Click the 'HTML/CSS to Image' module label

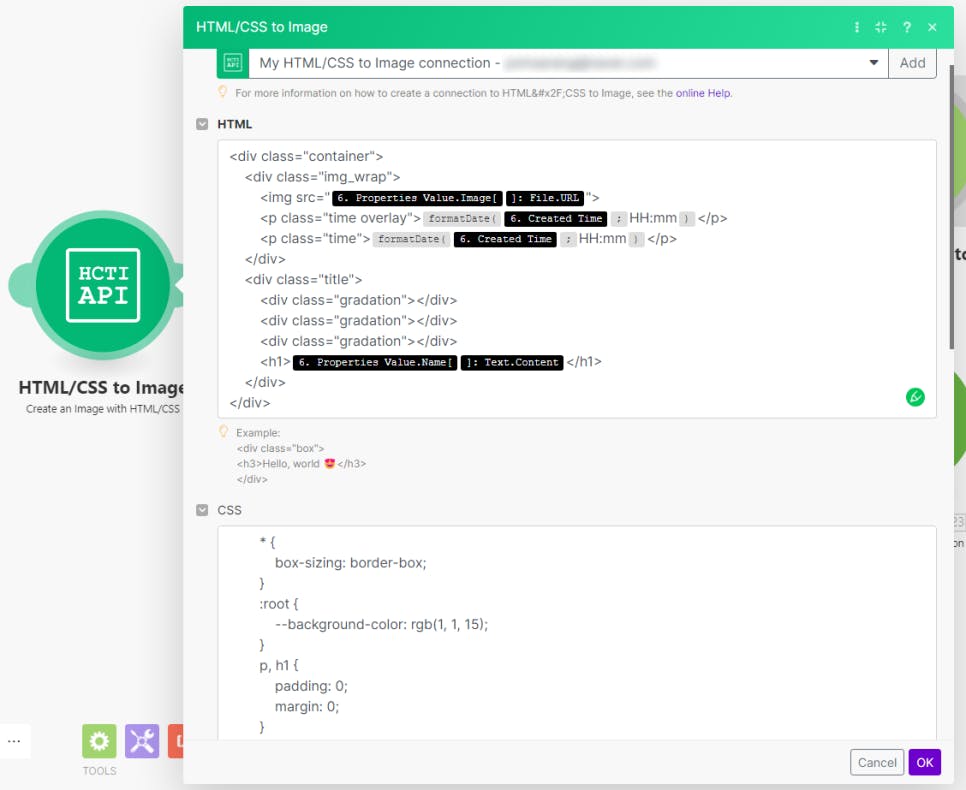(101, 387)
